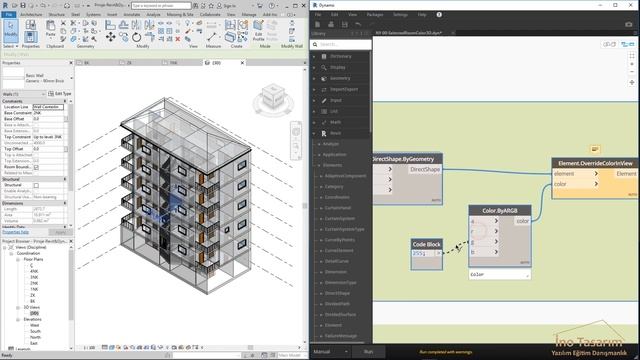The width and height of the screenshot is (640, 360).
Task: Select the Modify tool in Revit ribbon
Action: pos(11,31)
